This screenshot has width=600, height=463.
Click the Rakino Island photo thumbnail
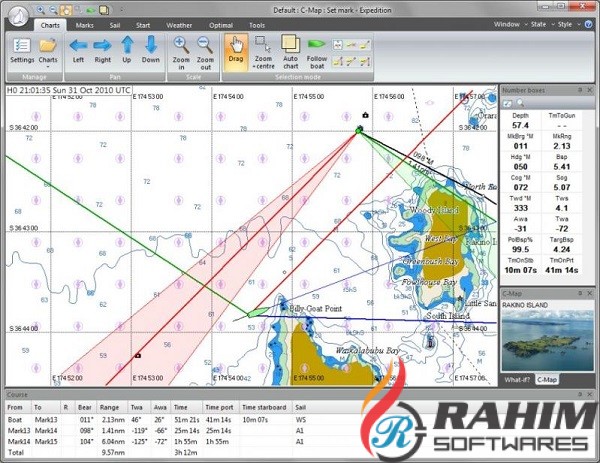(x=547, y=341)
